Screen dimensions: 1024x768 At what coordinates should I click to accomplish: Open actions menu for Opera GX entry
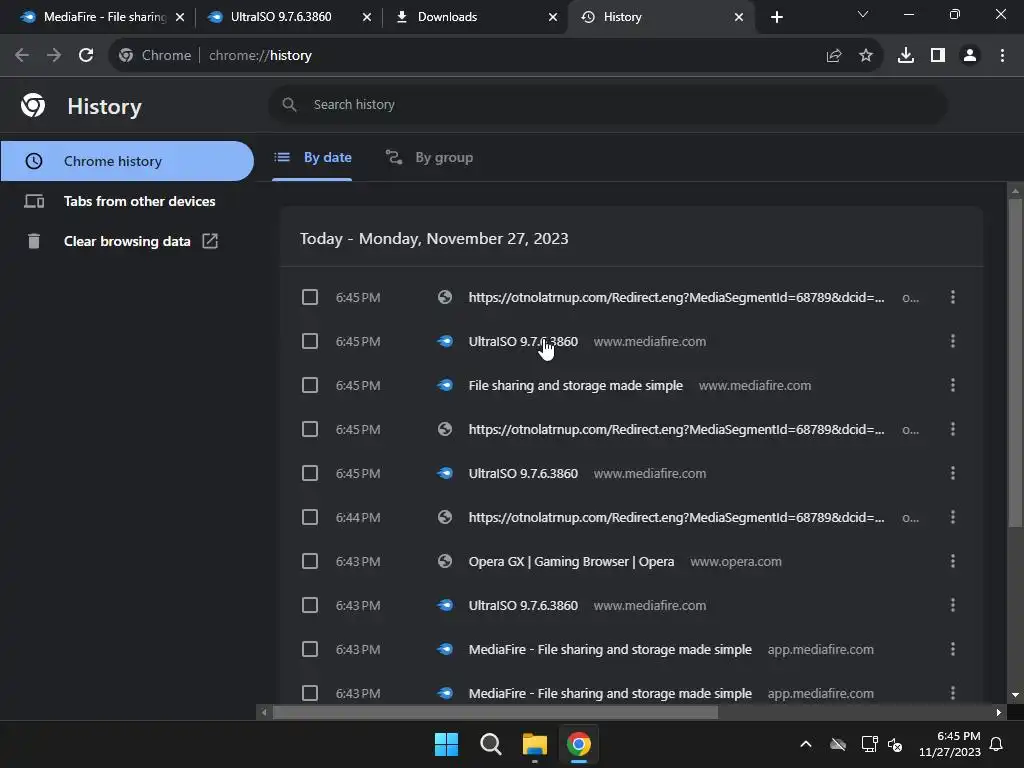tap(953, 562)
